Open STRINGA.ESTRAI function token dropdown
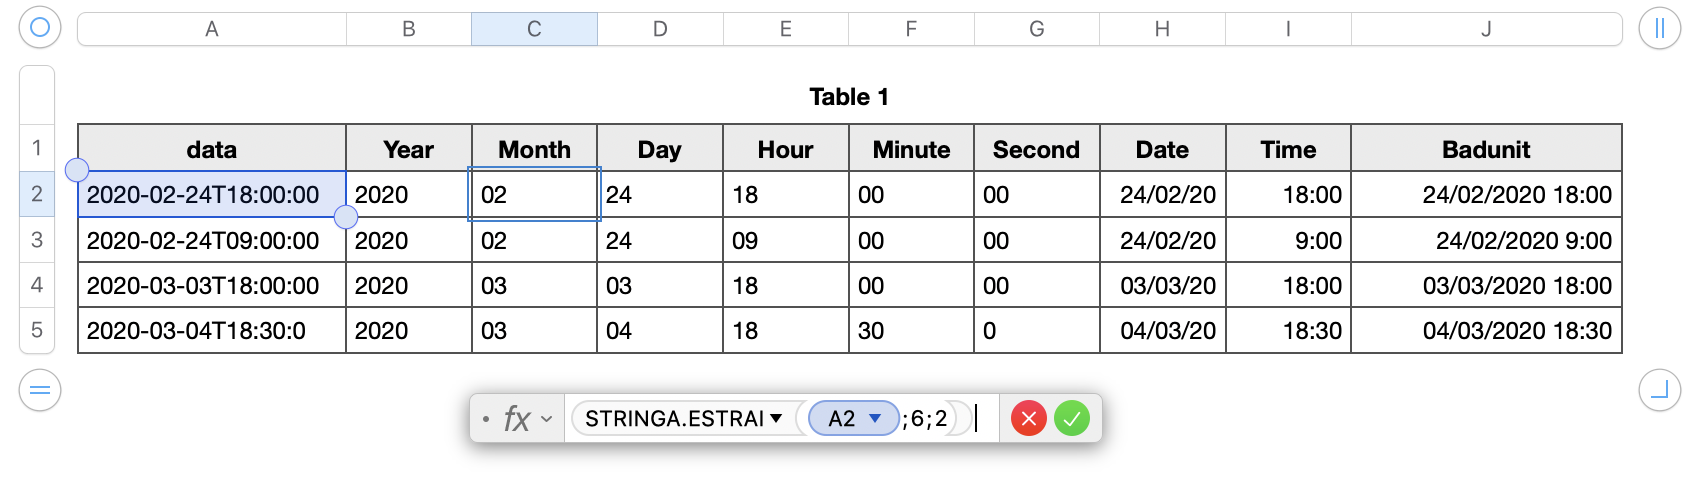 click(x=776, y=419)
